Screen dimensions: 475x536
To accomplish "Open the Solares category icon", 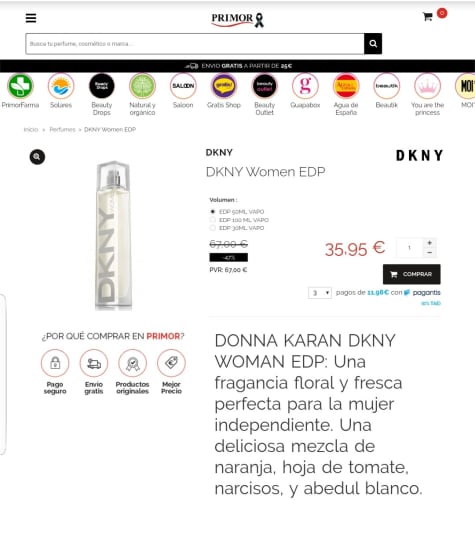I will point(61,86).
